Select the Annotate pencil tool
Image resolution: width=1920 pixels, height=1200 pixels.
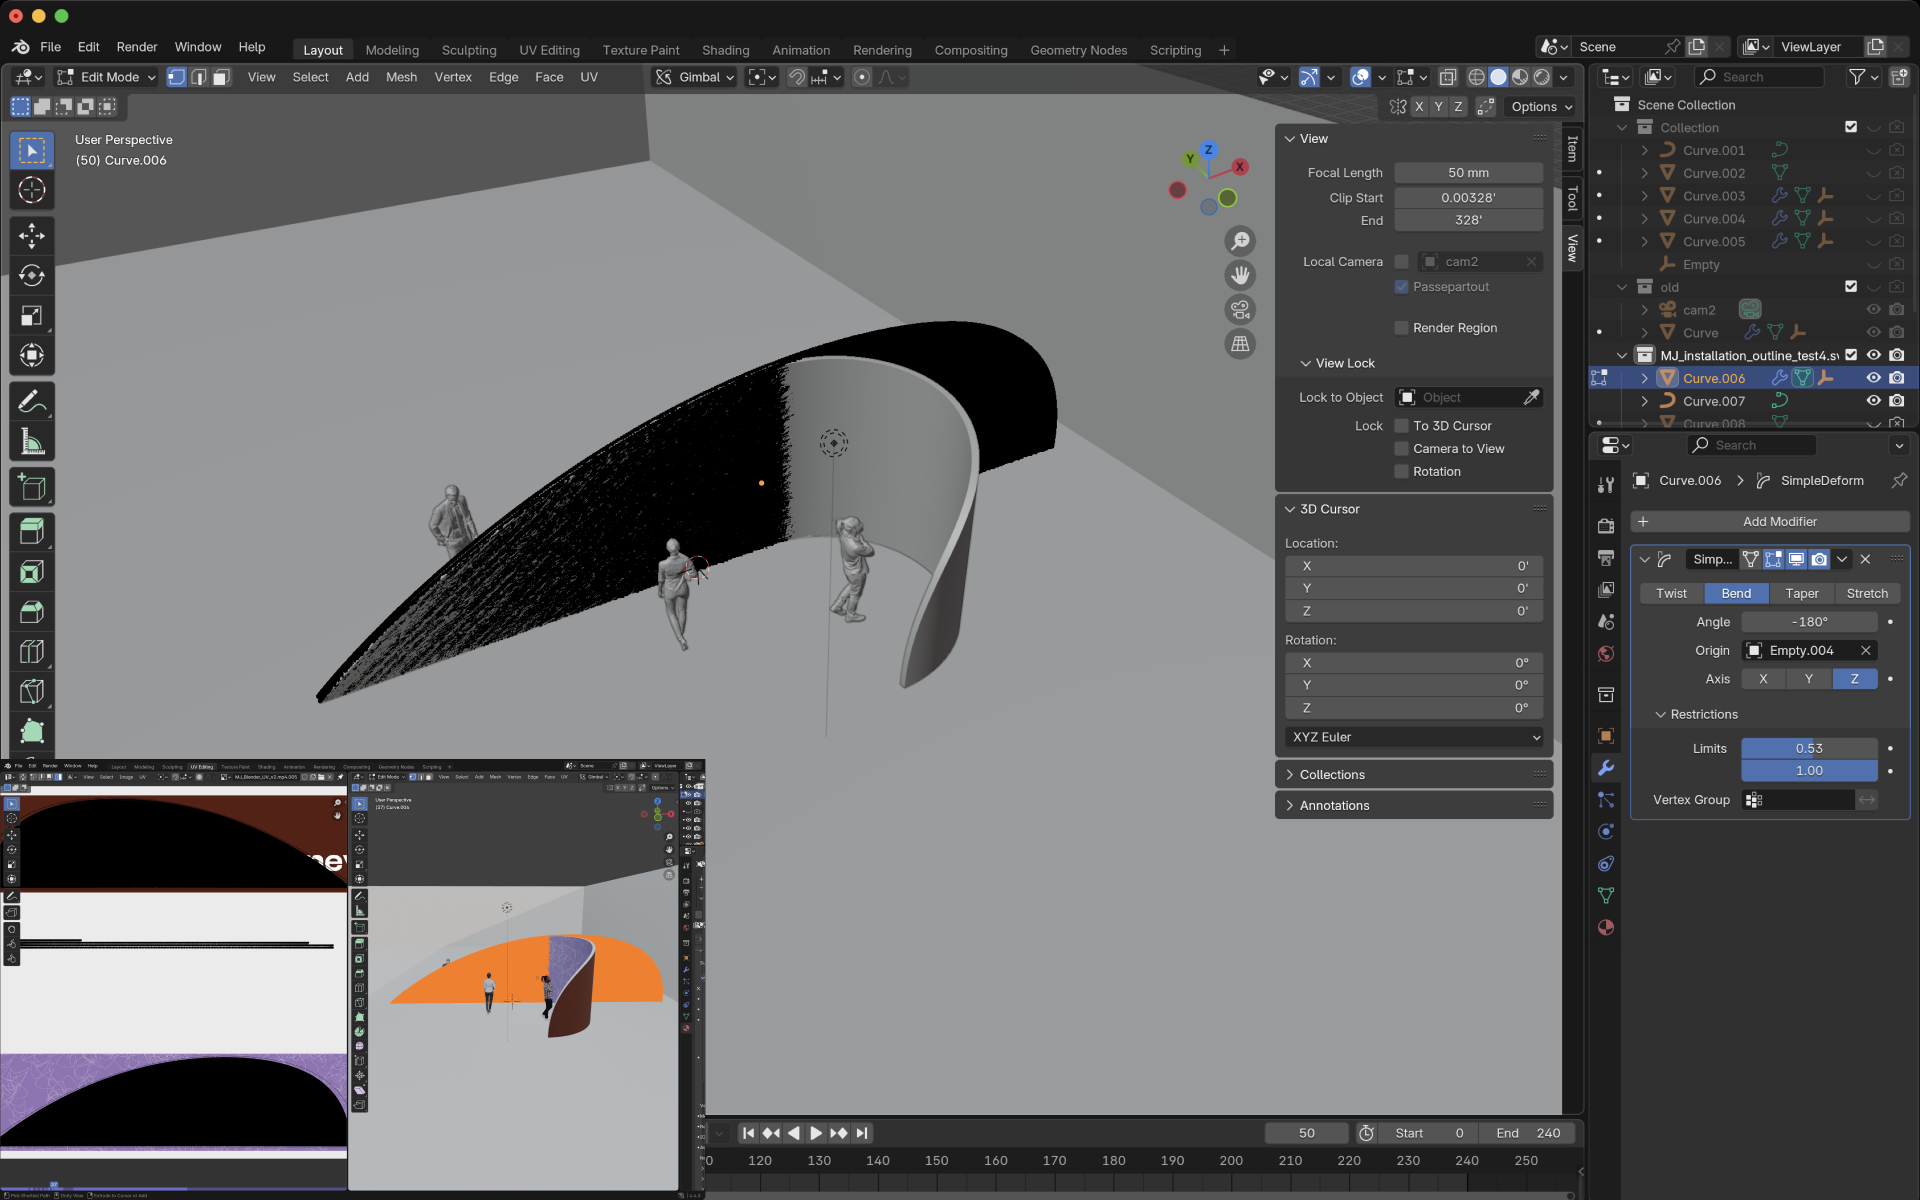click(x=32, y=402)
